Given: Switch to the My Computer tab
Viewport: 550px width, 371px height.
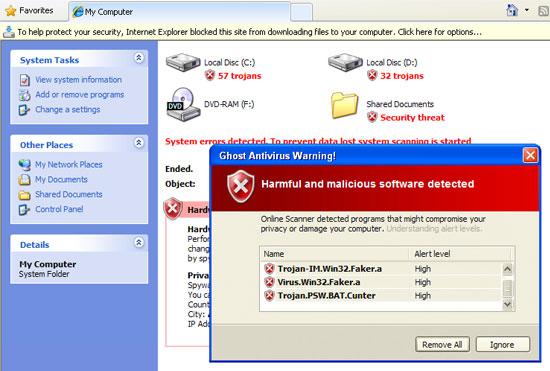Looking at the screenshot, I should (x=179, y=12).
